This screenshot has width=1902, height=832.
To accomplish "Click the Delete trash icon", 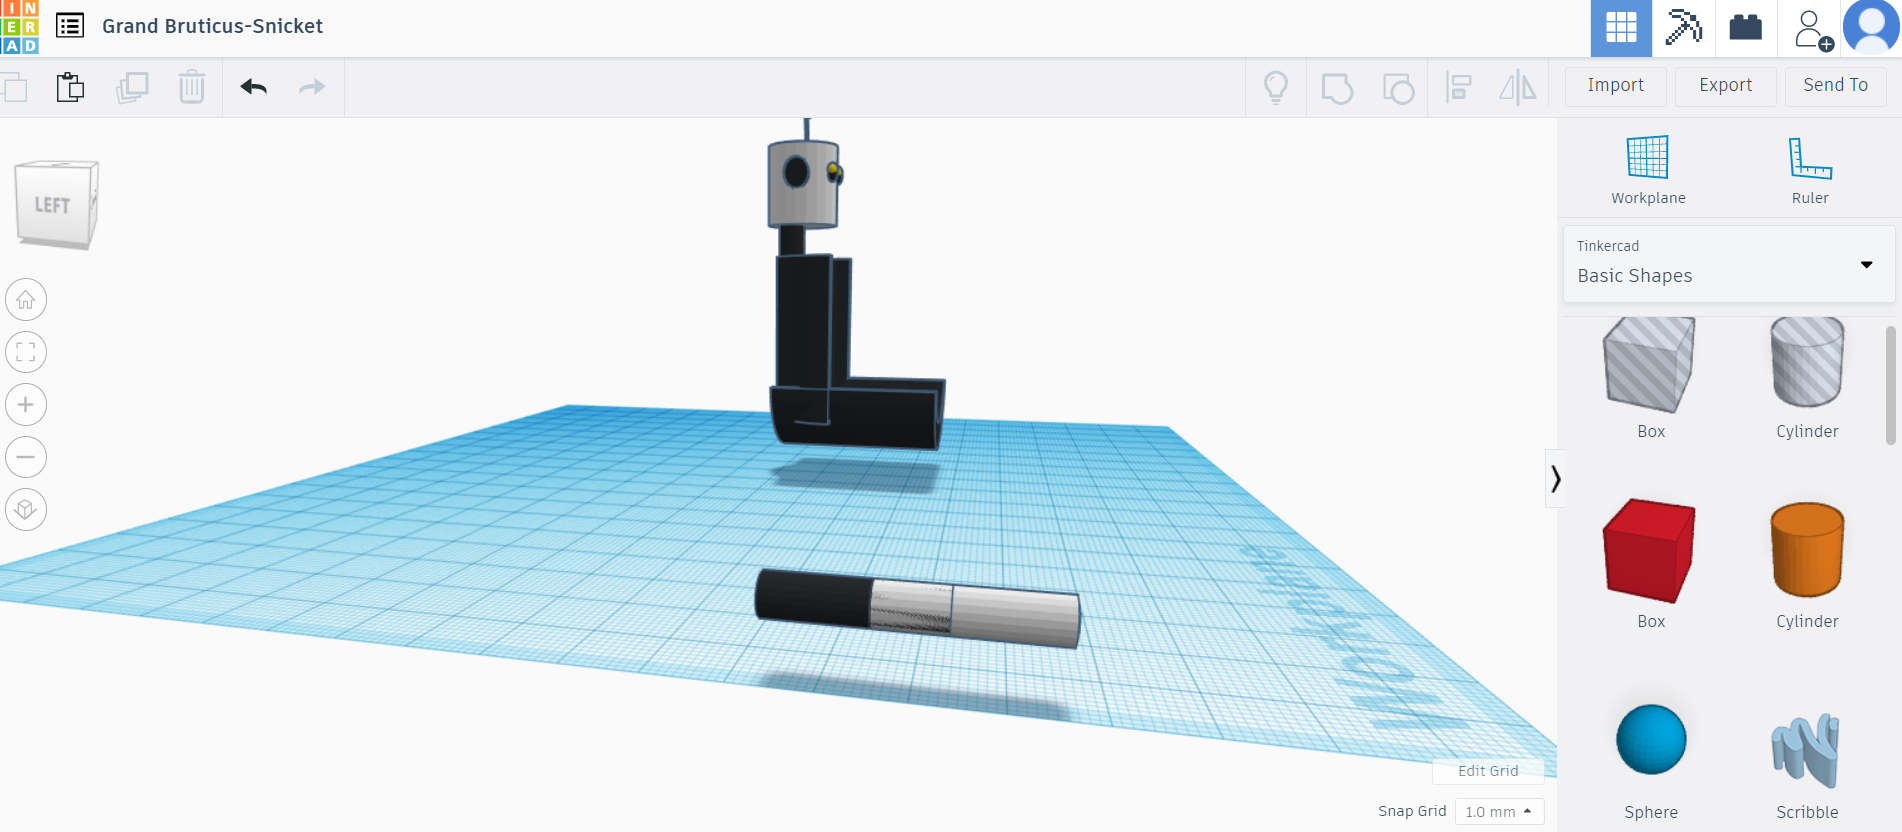I will tap(192, 87).
